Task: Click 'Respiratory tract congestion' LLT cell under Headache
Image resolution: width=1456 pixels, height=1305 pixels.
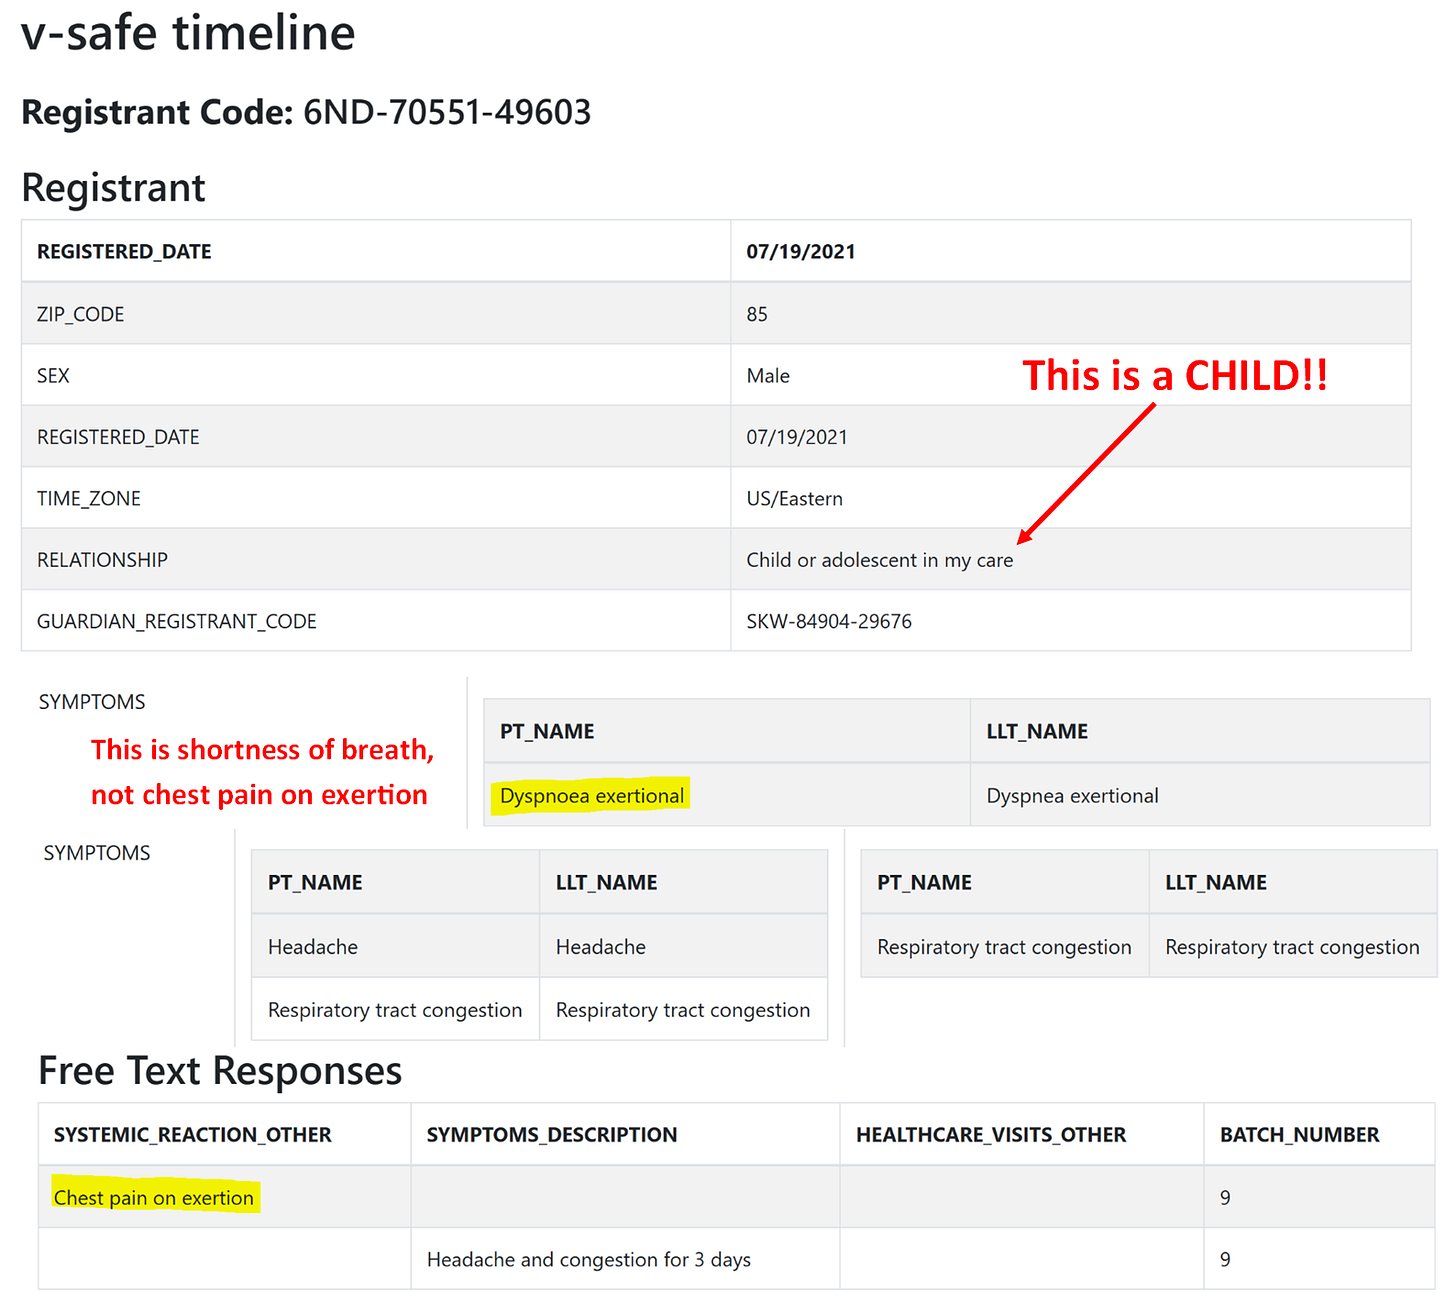Action: 683,1010
